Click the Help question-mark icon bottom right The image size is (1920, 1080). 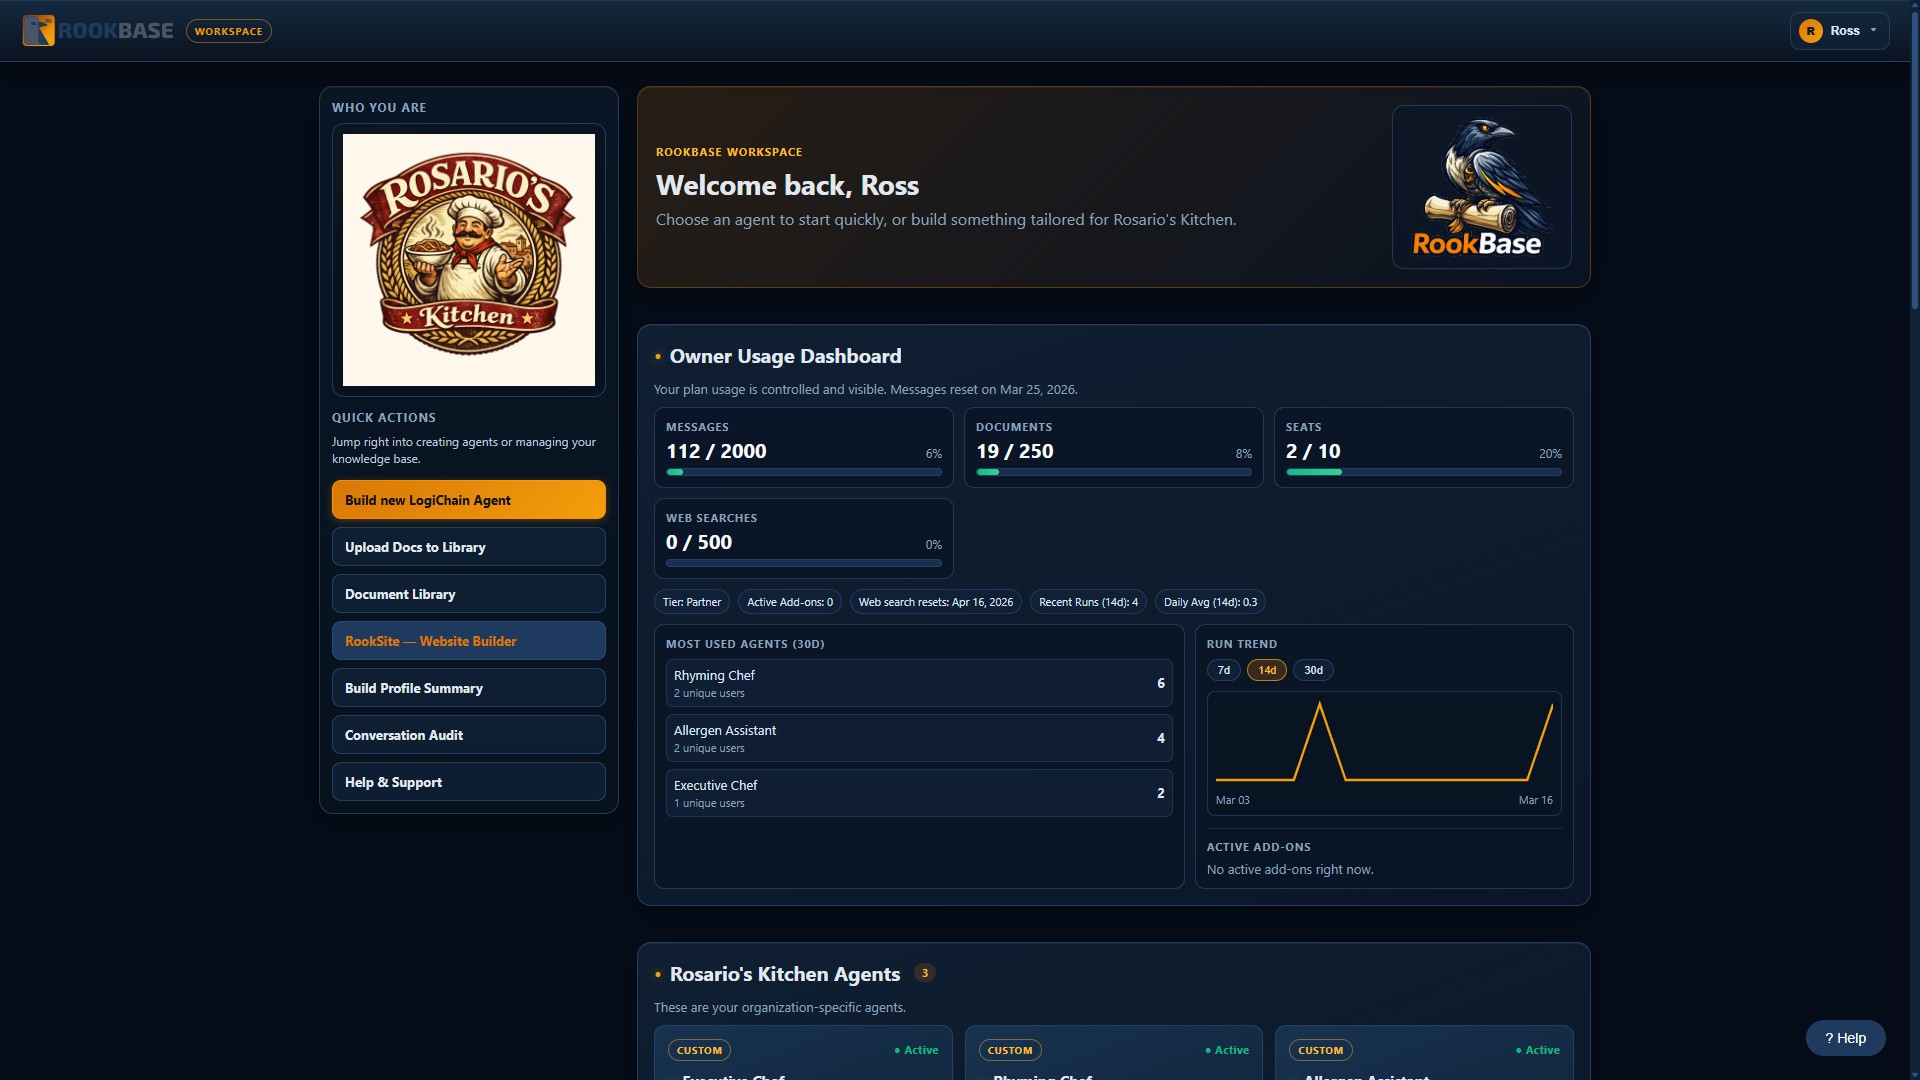tap(1828, 1038)
